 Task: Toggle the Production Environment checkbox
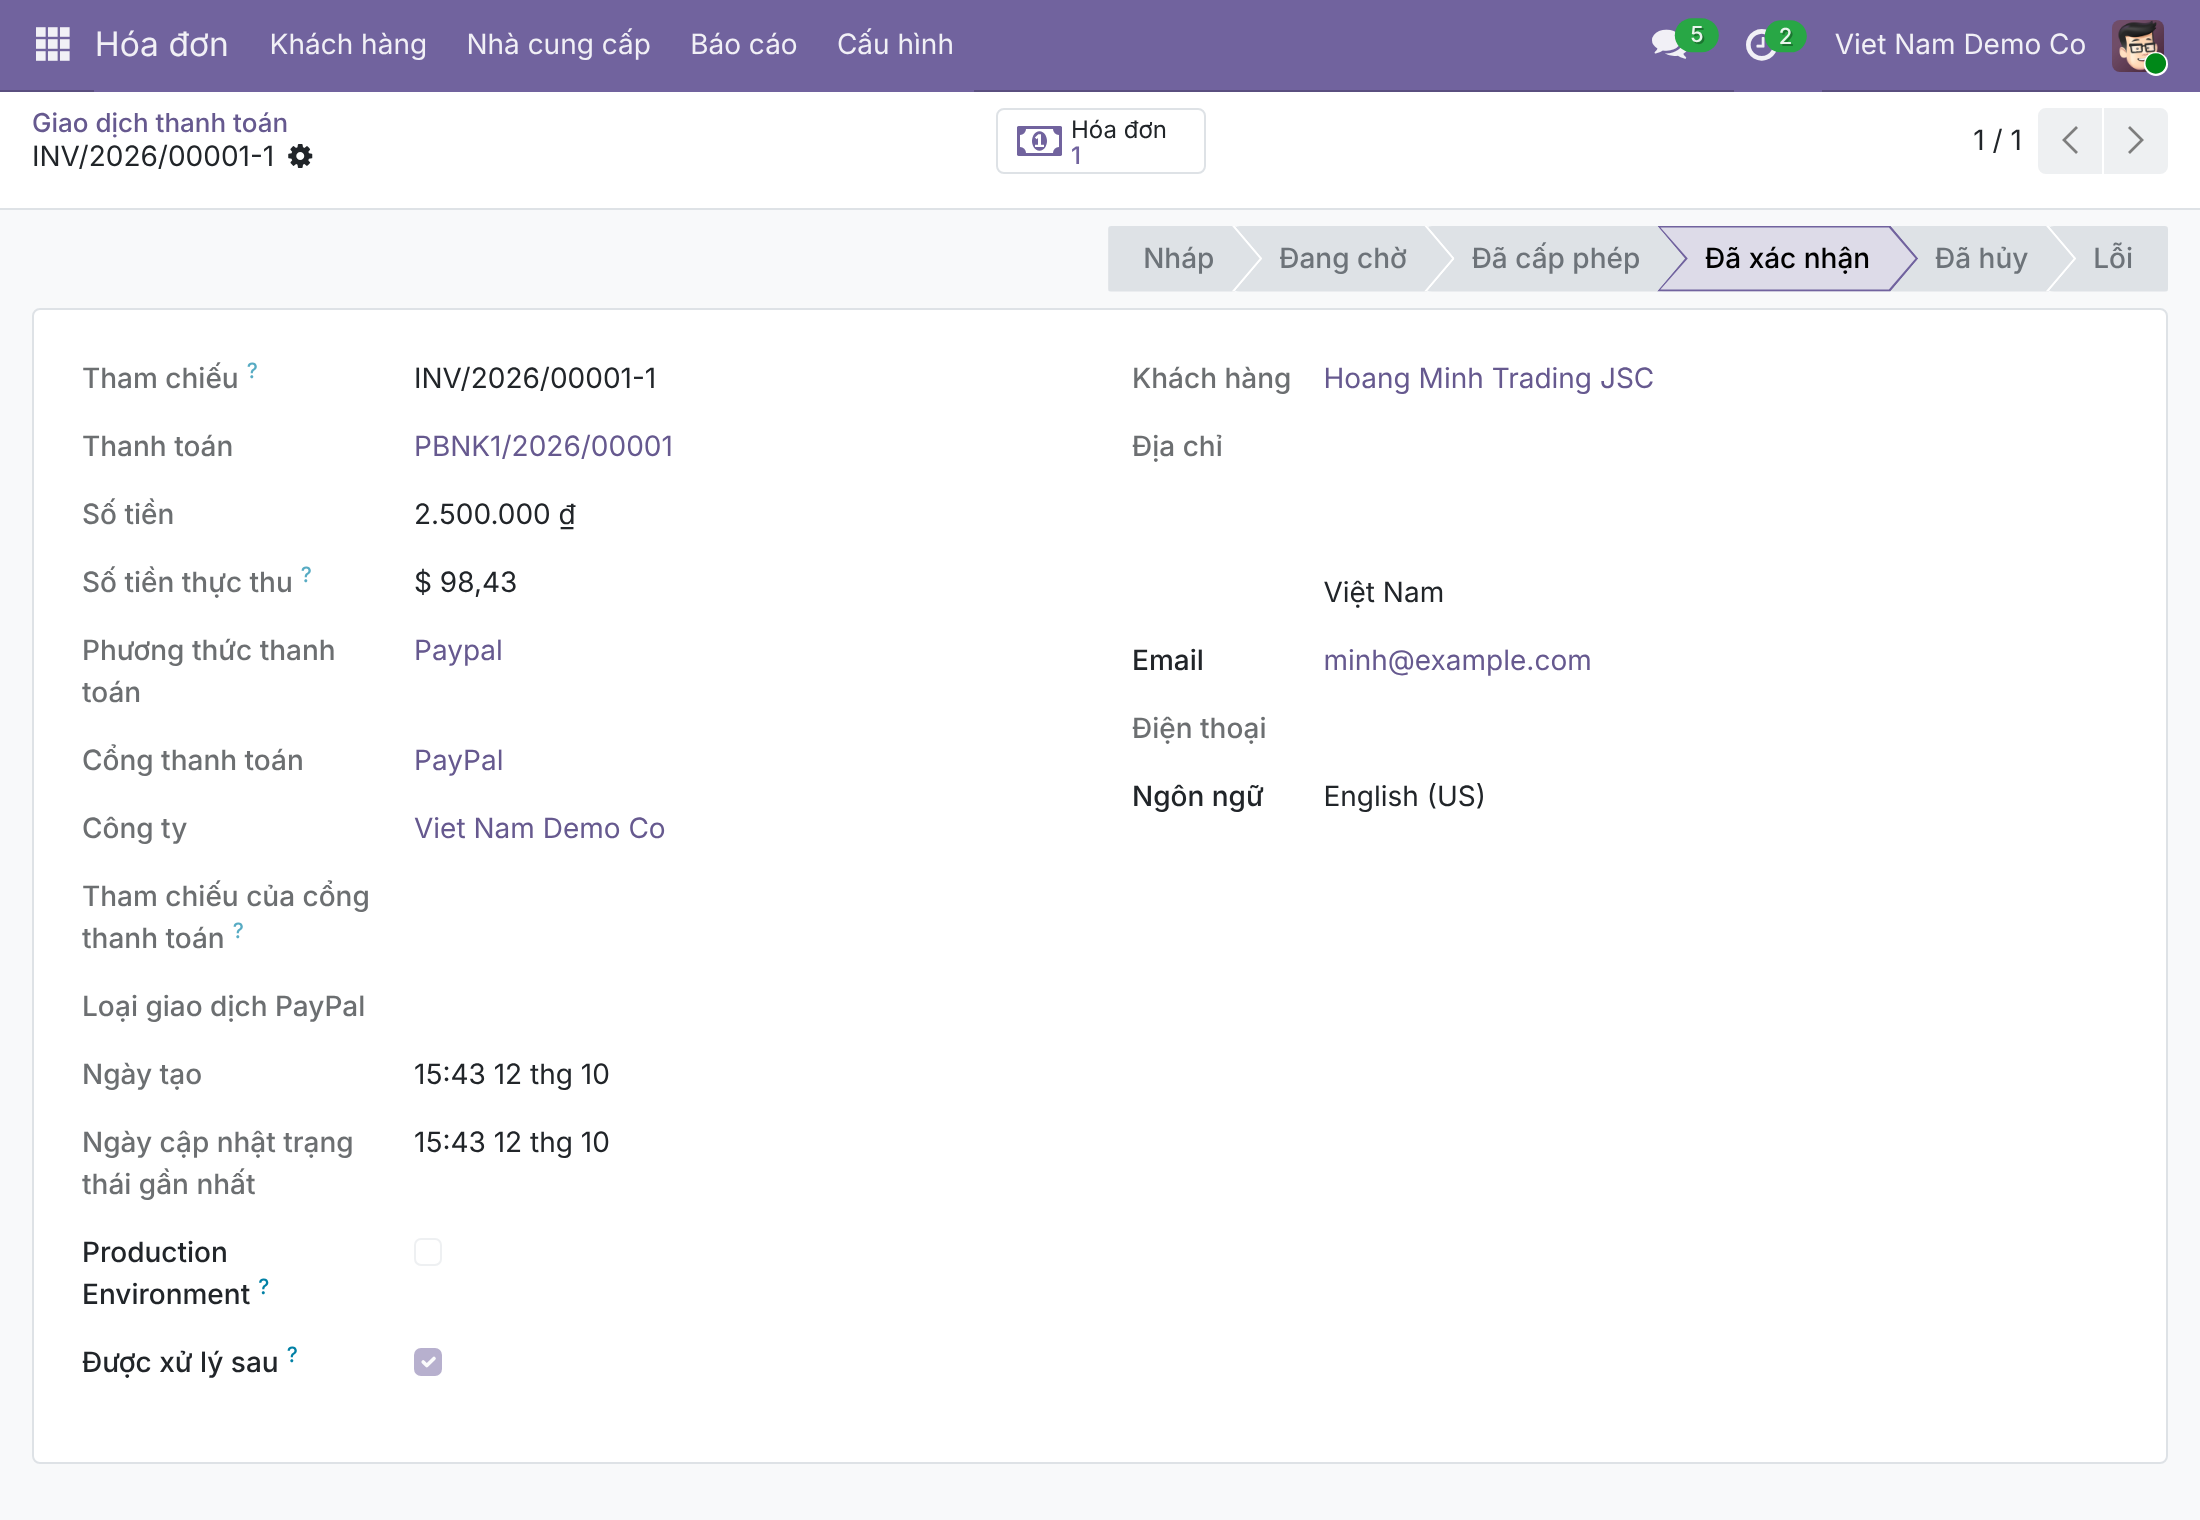(428, 1252)
